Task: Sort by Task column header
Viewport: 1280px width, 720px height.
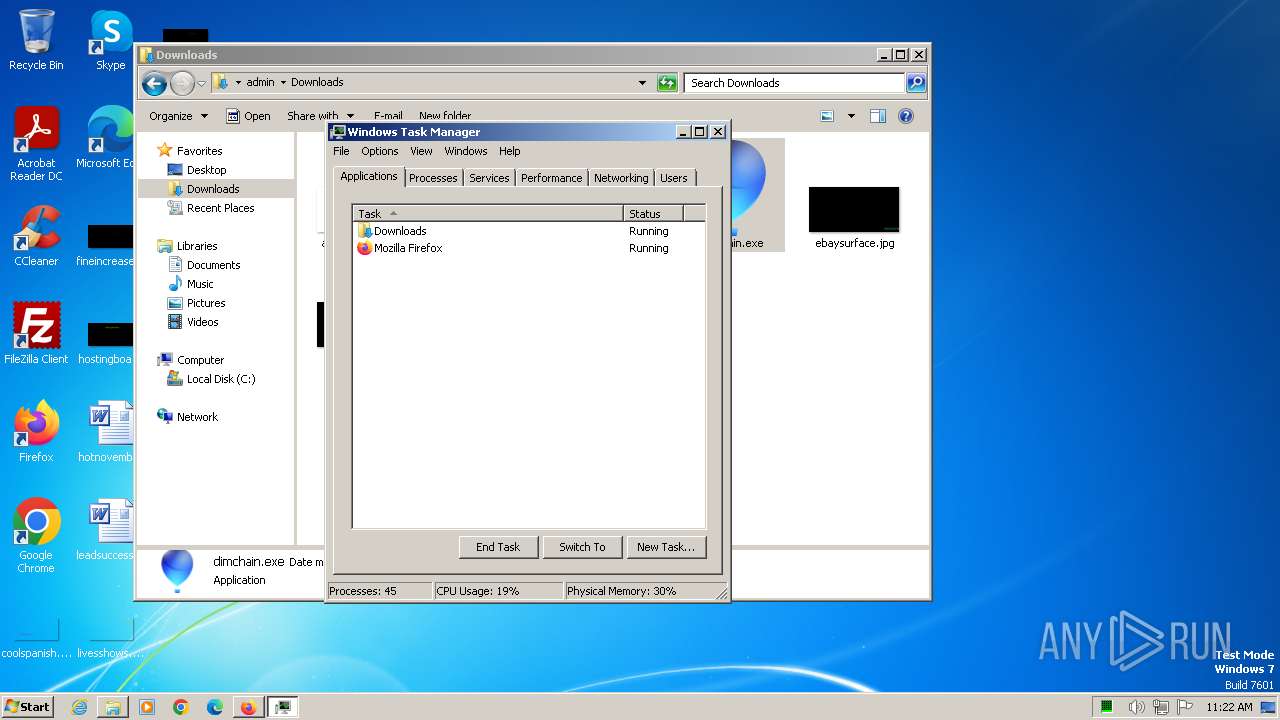Action: [x=488, y=213]
